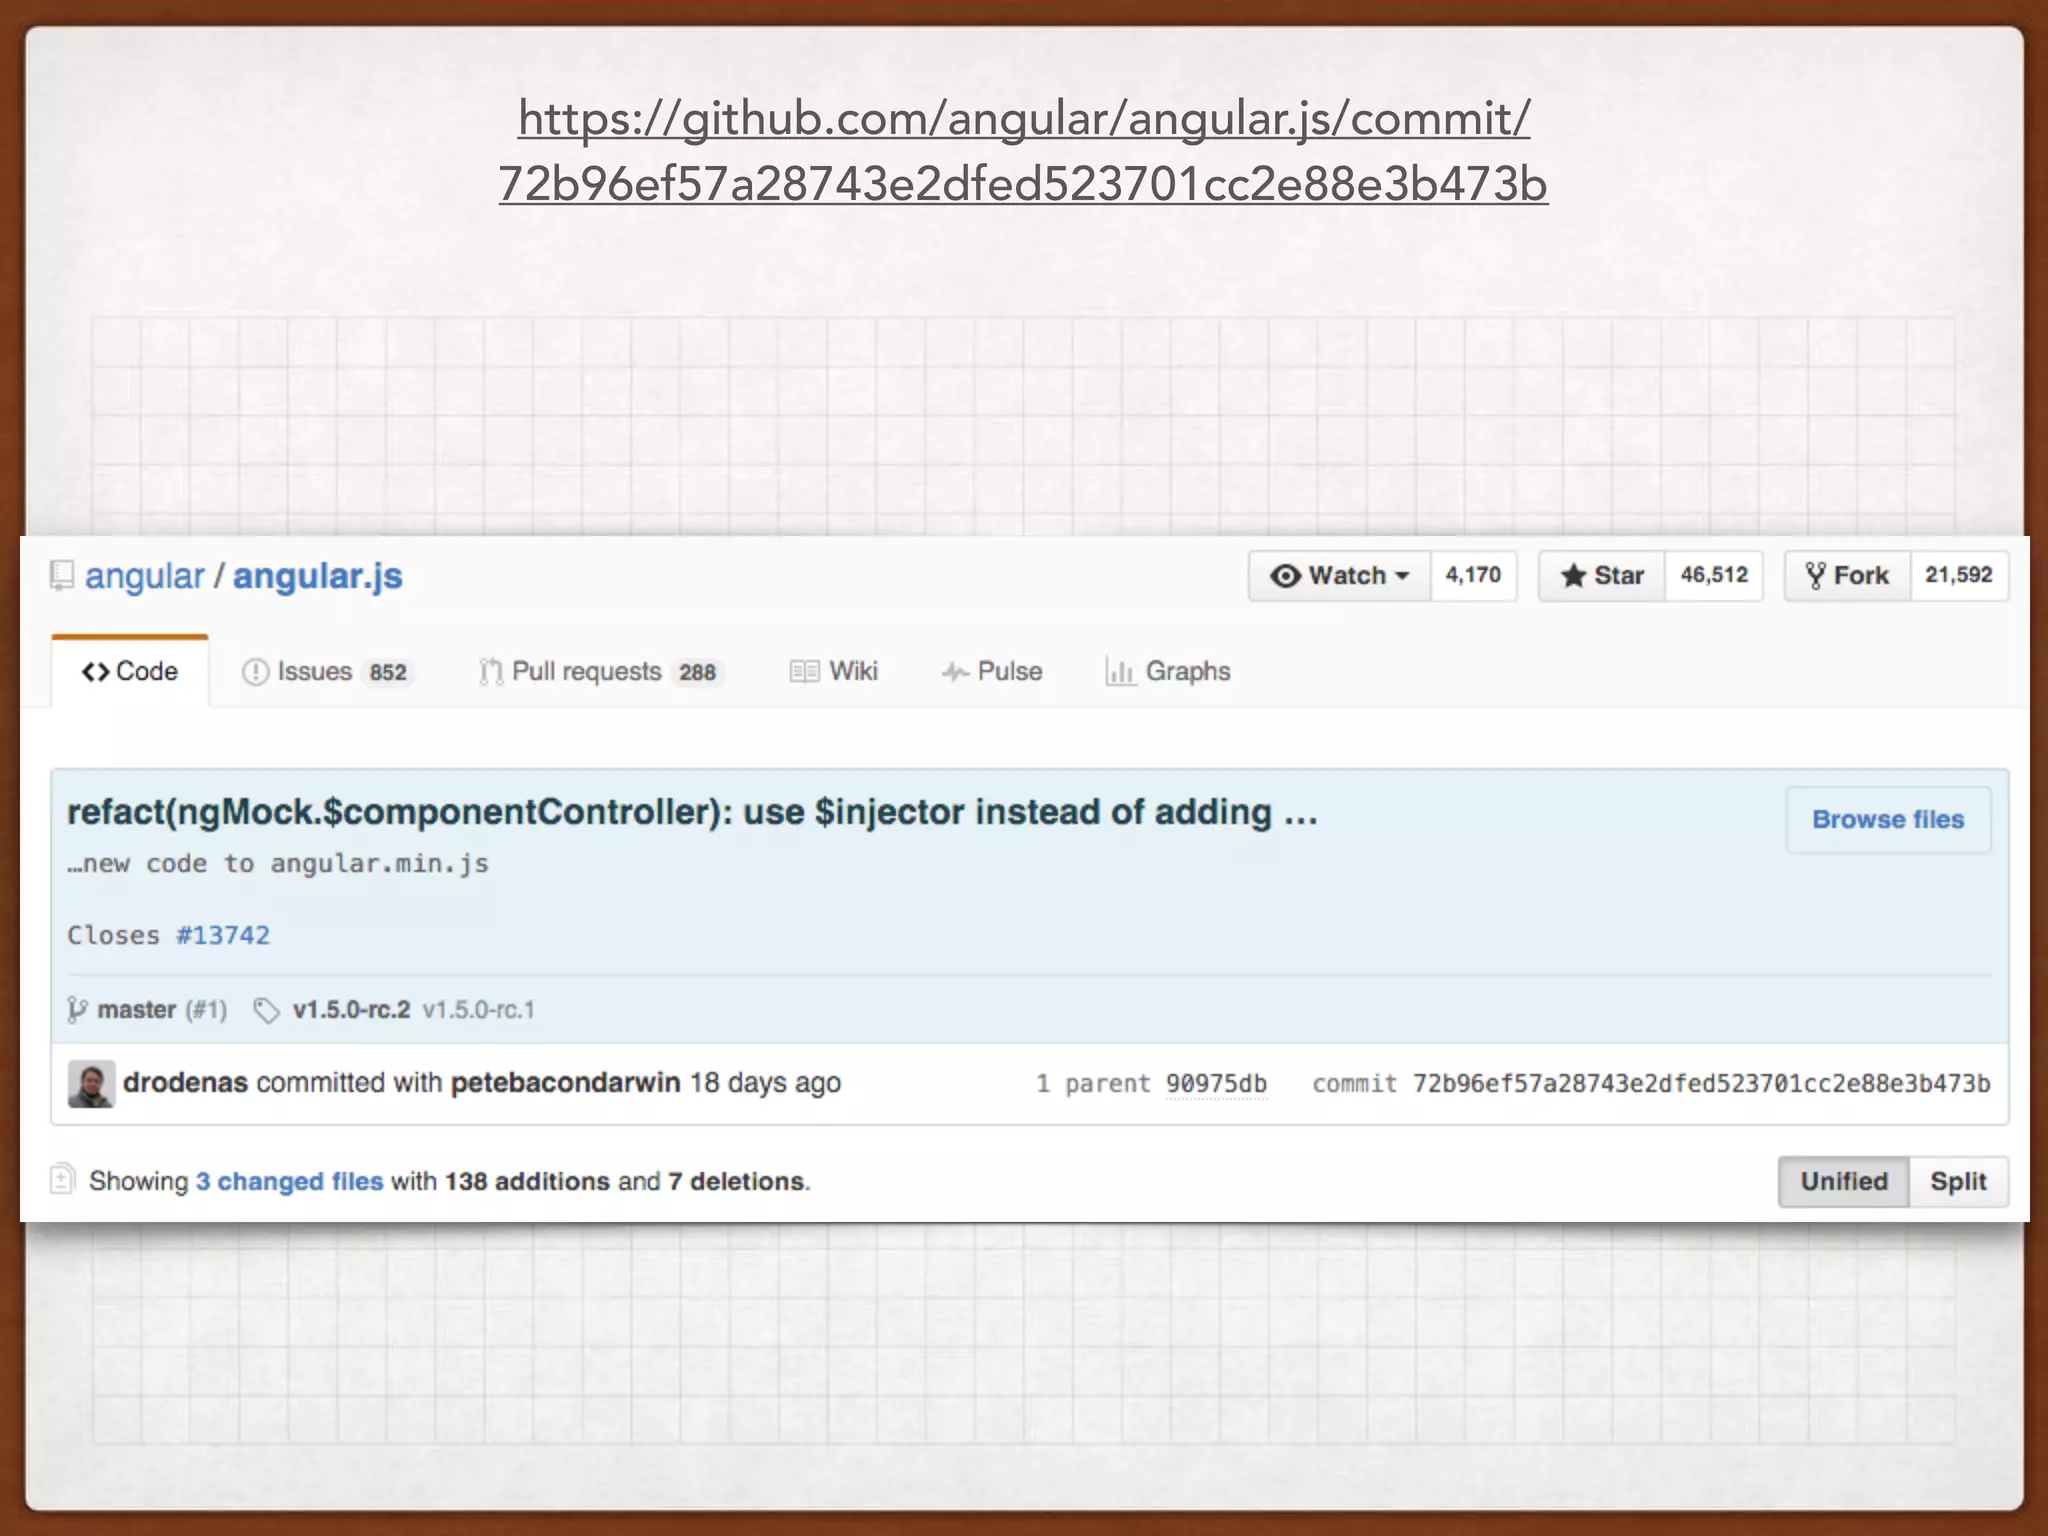Click the repository book icon beside angular
The width and height of the screenshot is (2048, 1536).
[x=62, y=576]
